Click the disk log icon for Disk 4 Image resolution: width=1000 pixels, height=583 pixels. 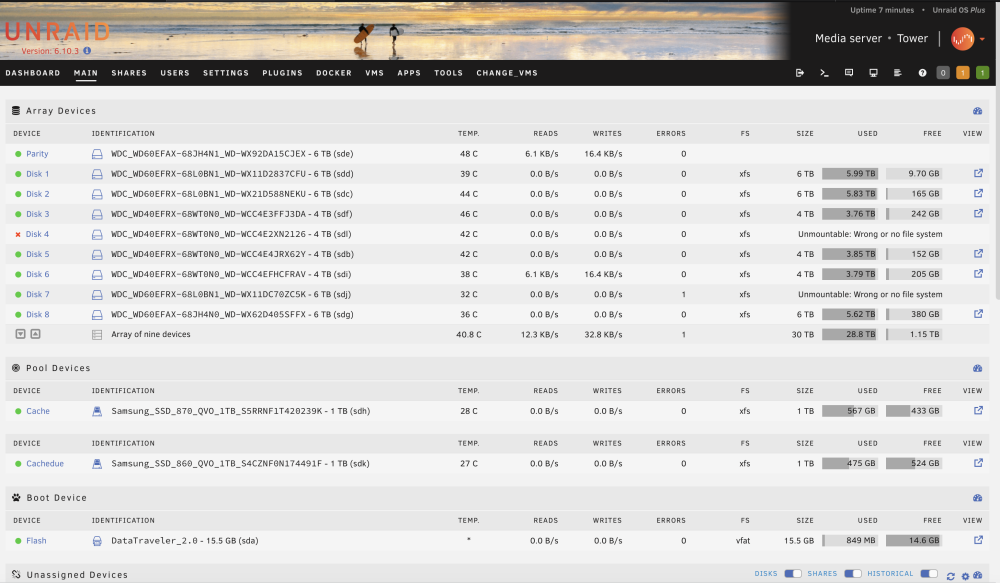tap(97, 234)
